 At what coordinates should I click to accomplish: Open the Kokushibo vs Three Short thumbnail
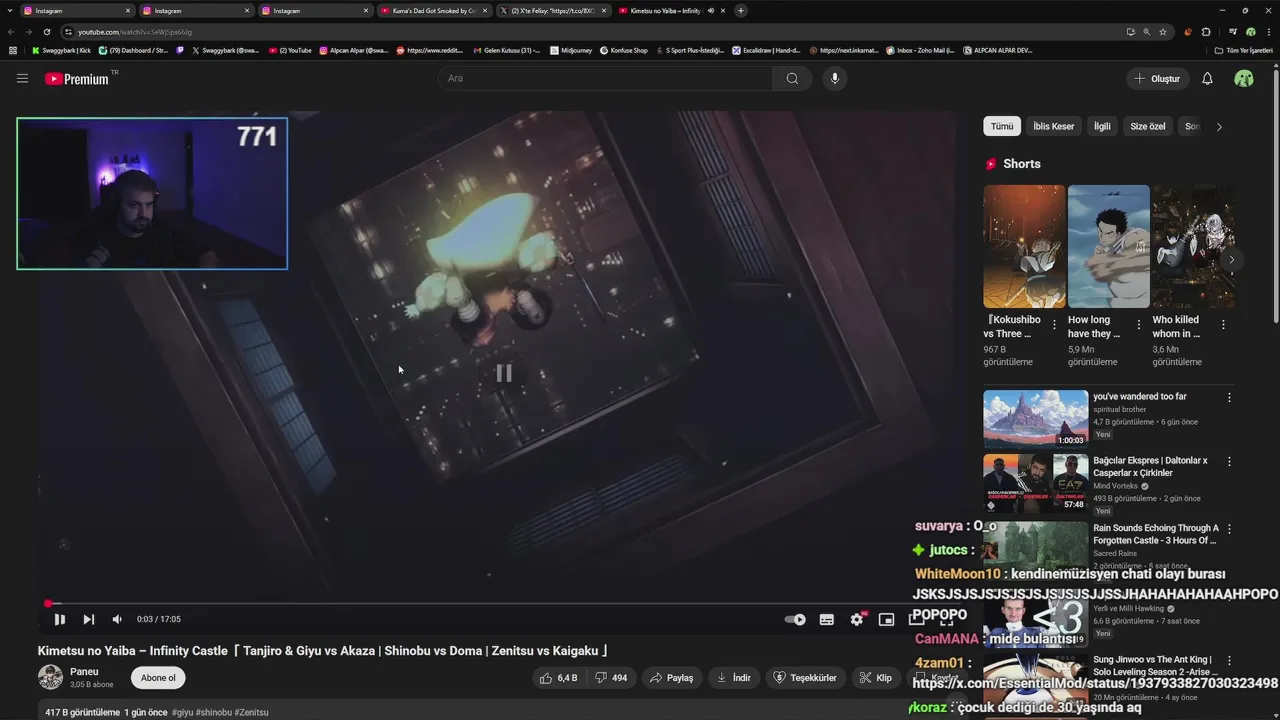pos(1024,246)
